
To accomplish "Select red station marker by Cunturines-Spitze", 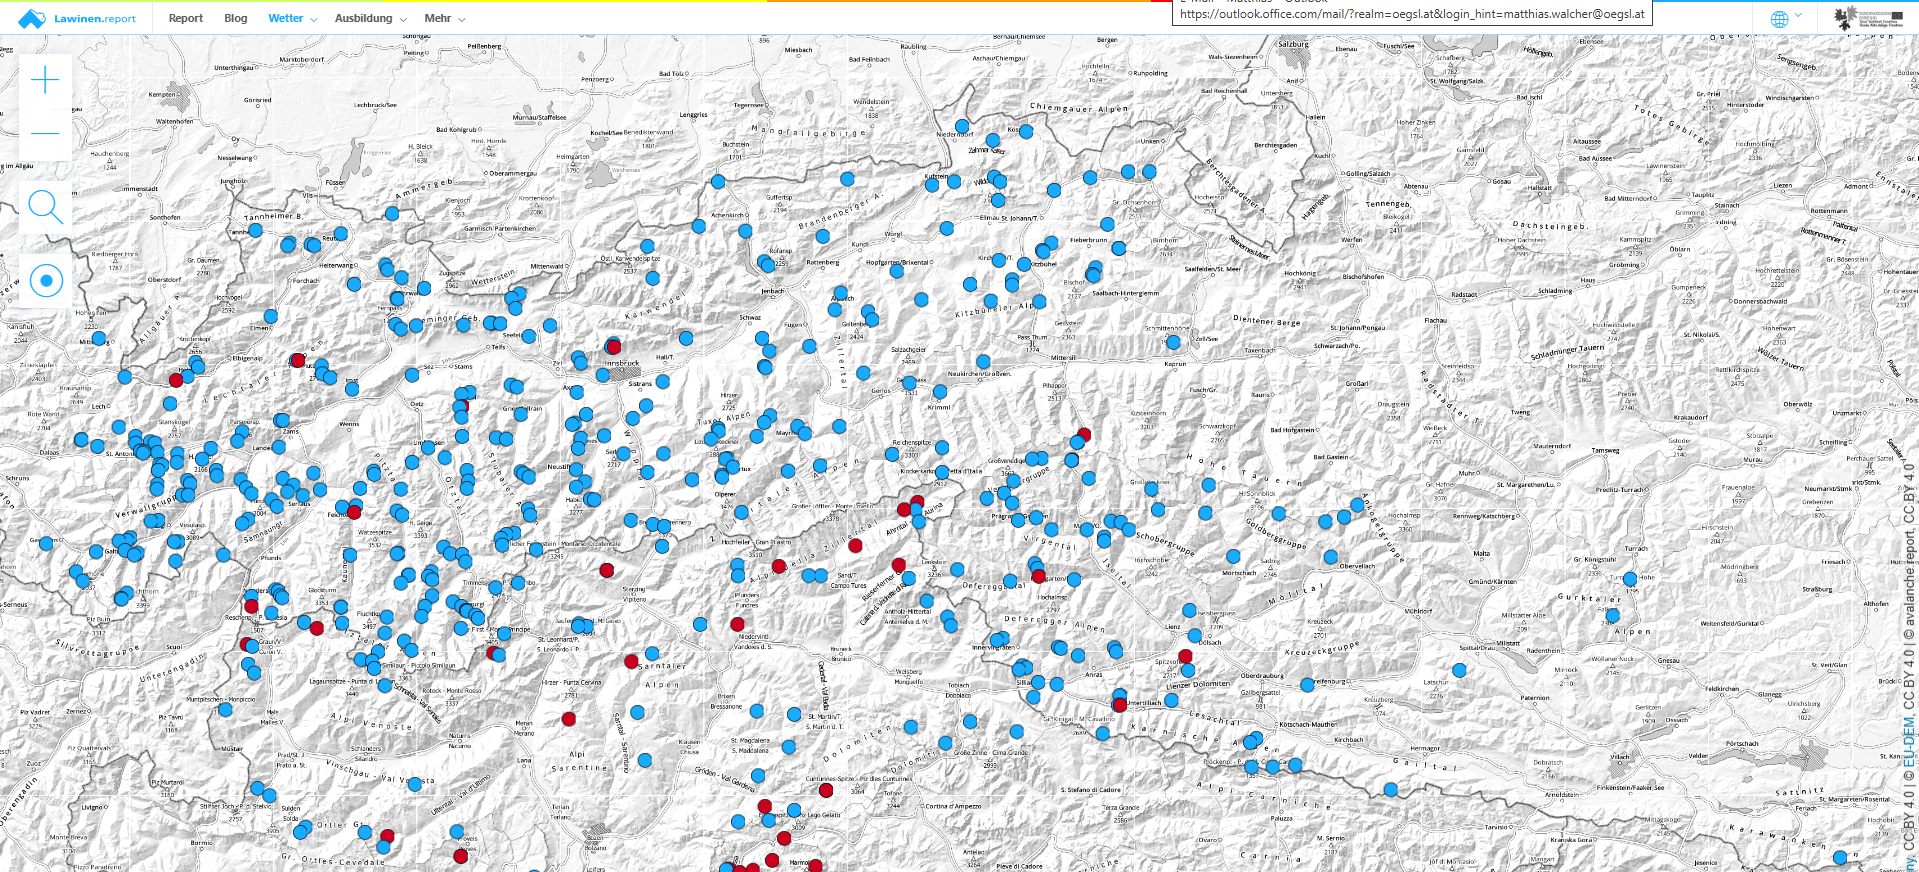I will click(x=826, y=790).
